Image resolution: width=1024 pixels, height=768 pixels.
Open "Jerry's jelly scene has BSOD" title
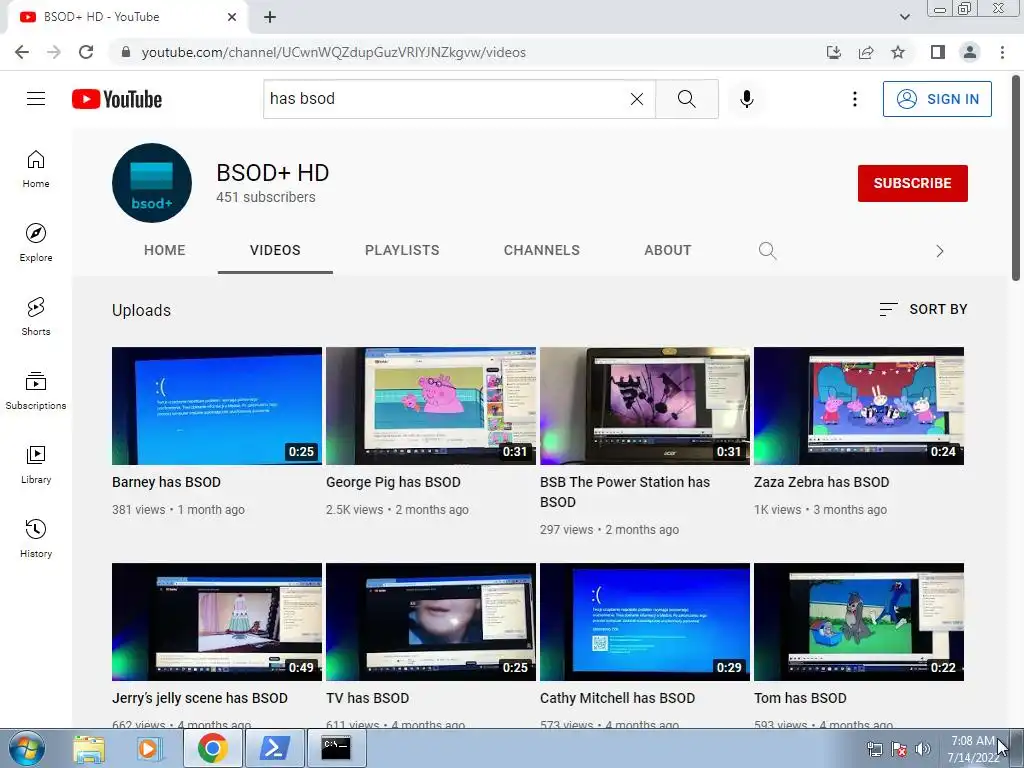pyautogui.click(x=200, y=698)
